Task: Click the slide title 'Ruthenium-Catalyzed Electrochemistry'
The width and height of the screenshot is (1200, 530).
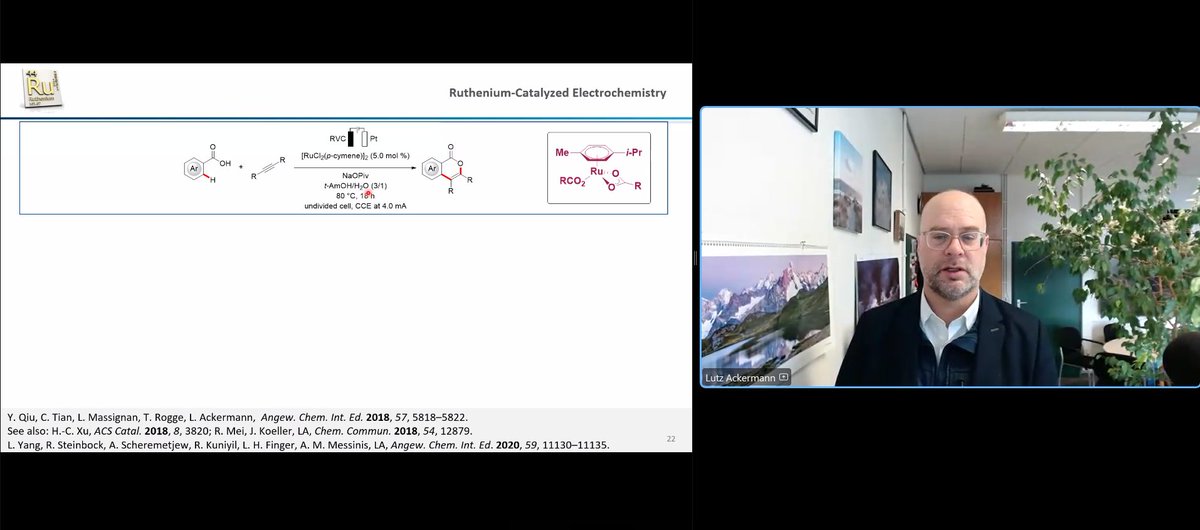Action: click(x=558, y=93)
